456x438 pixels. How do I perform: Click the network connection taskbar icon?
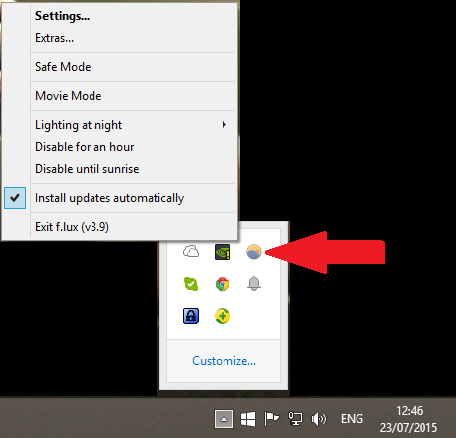tap(295, 419)
